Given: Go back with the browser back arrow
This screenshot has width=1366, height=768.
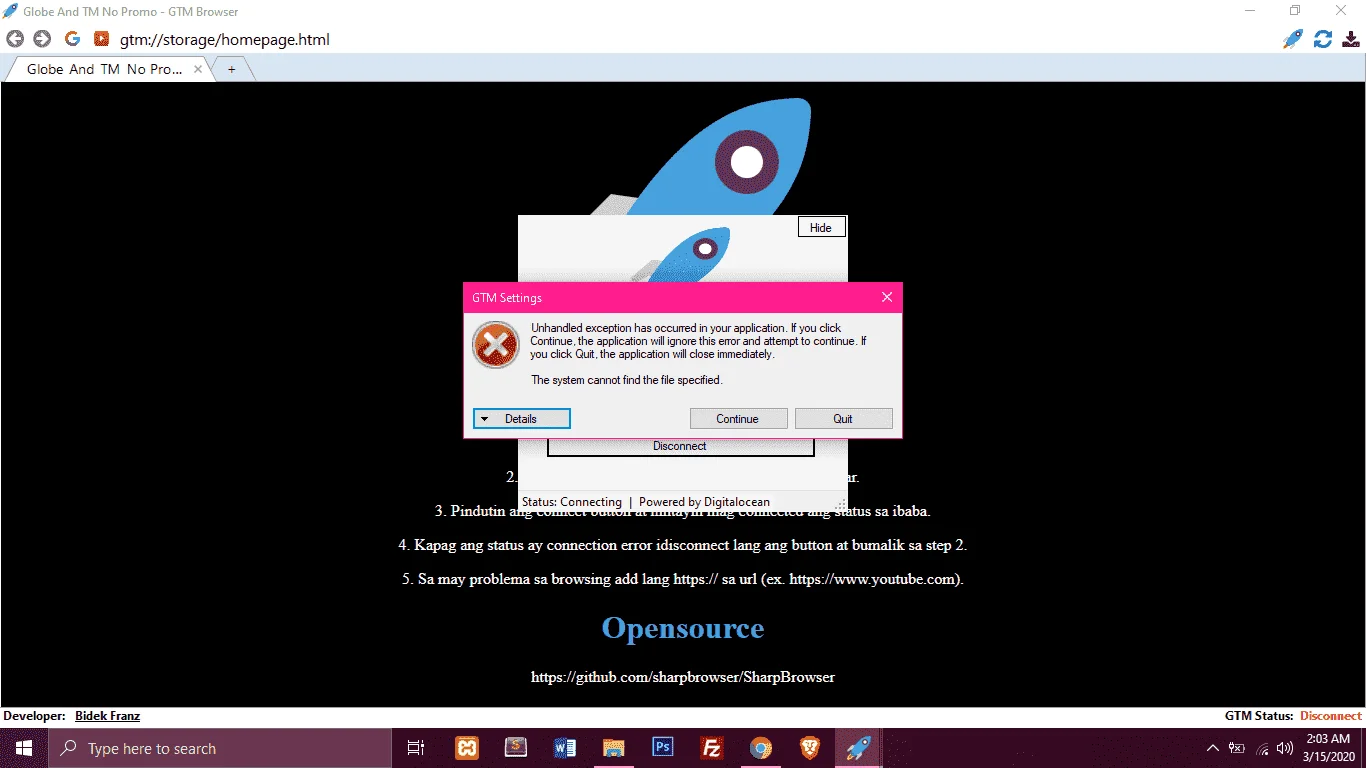Looking at the screenshot, I should point(15,39).
